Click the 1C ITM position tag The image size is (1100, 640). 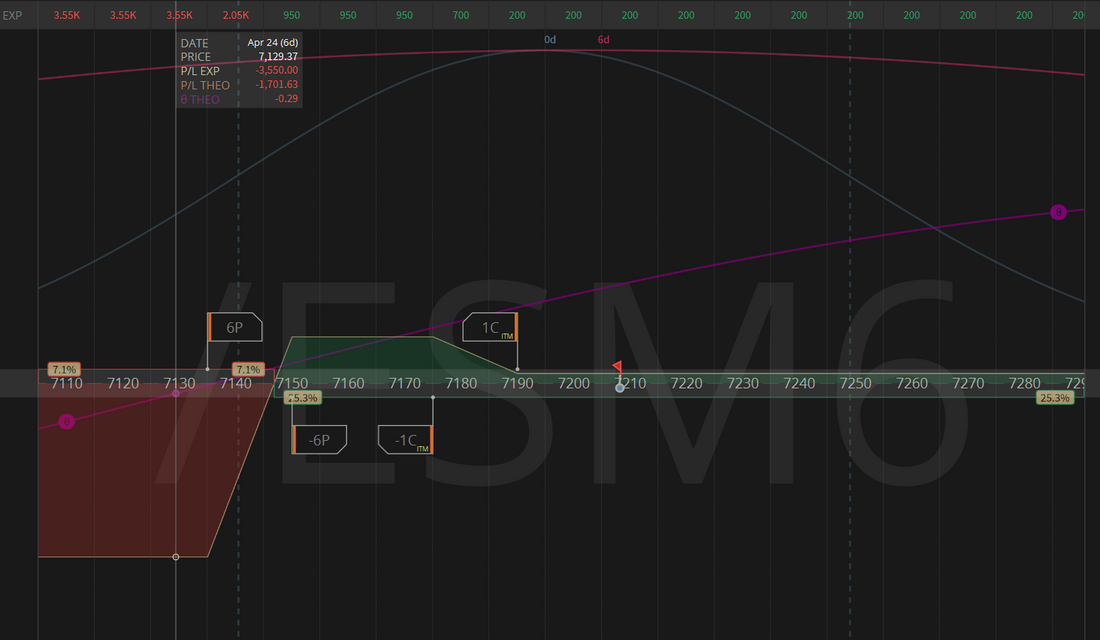[491, 327]
